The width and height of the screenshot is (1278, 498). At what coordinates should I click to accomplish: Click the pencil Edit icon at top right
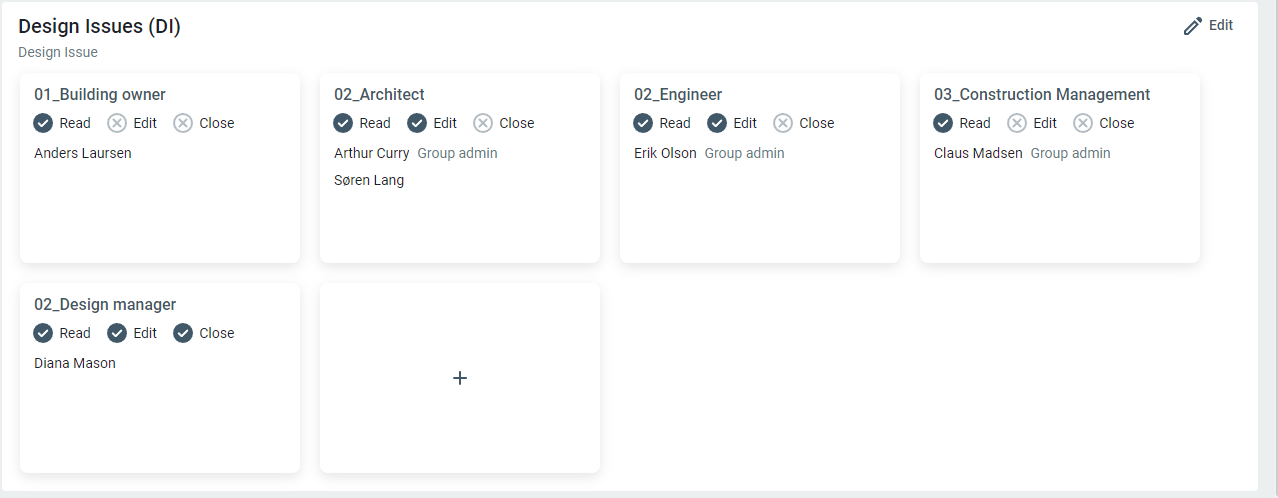[1192, 26]
